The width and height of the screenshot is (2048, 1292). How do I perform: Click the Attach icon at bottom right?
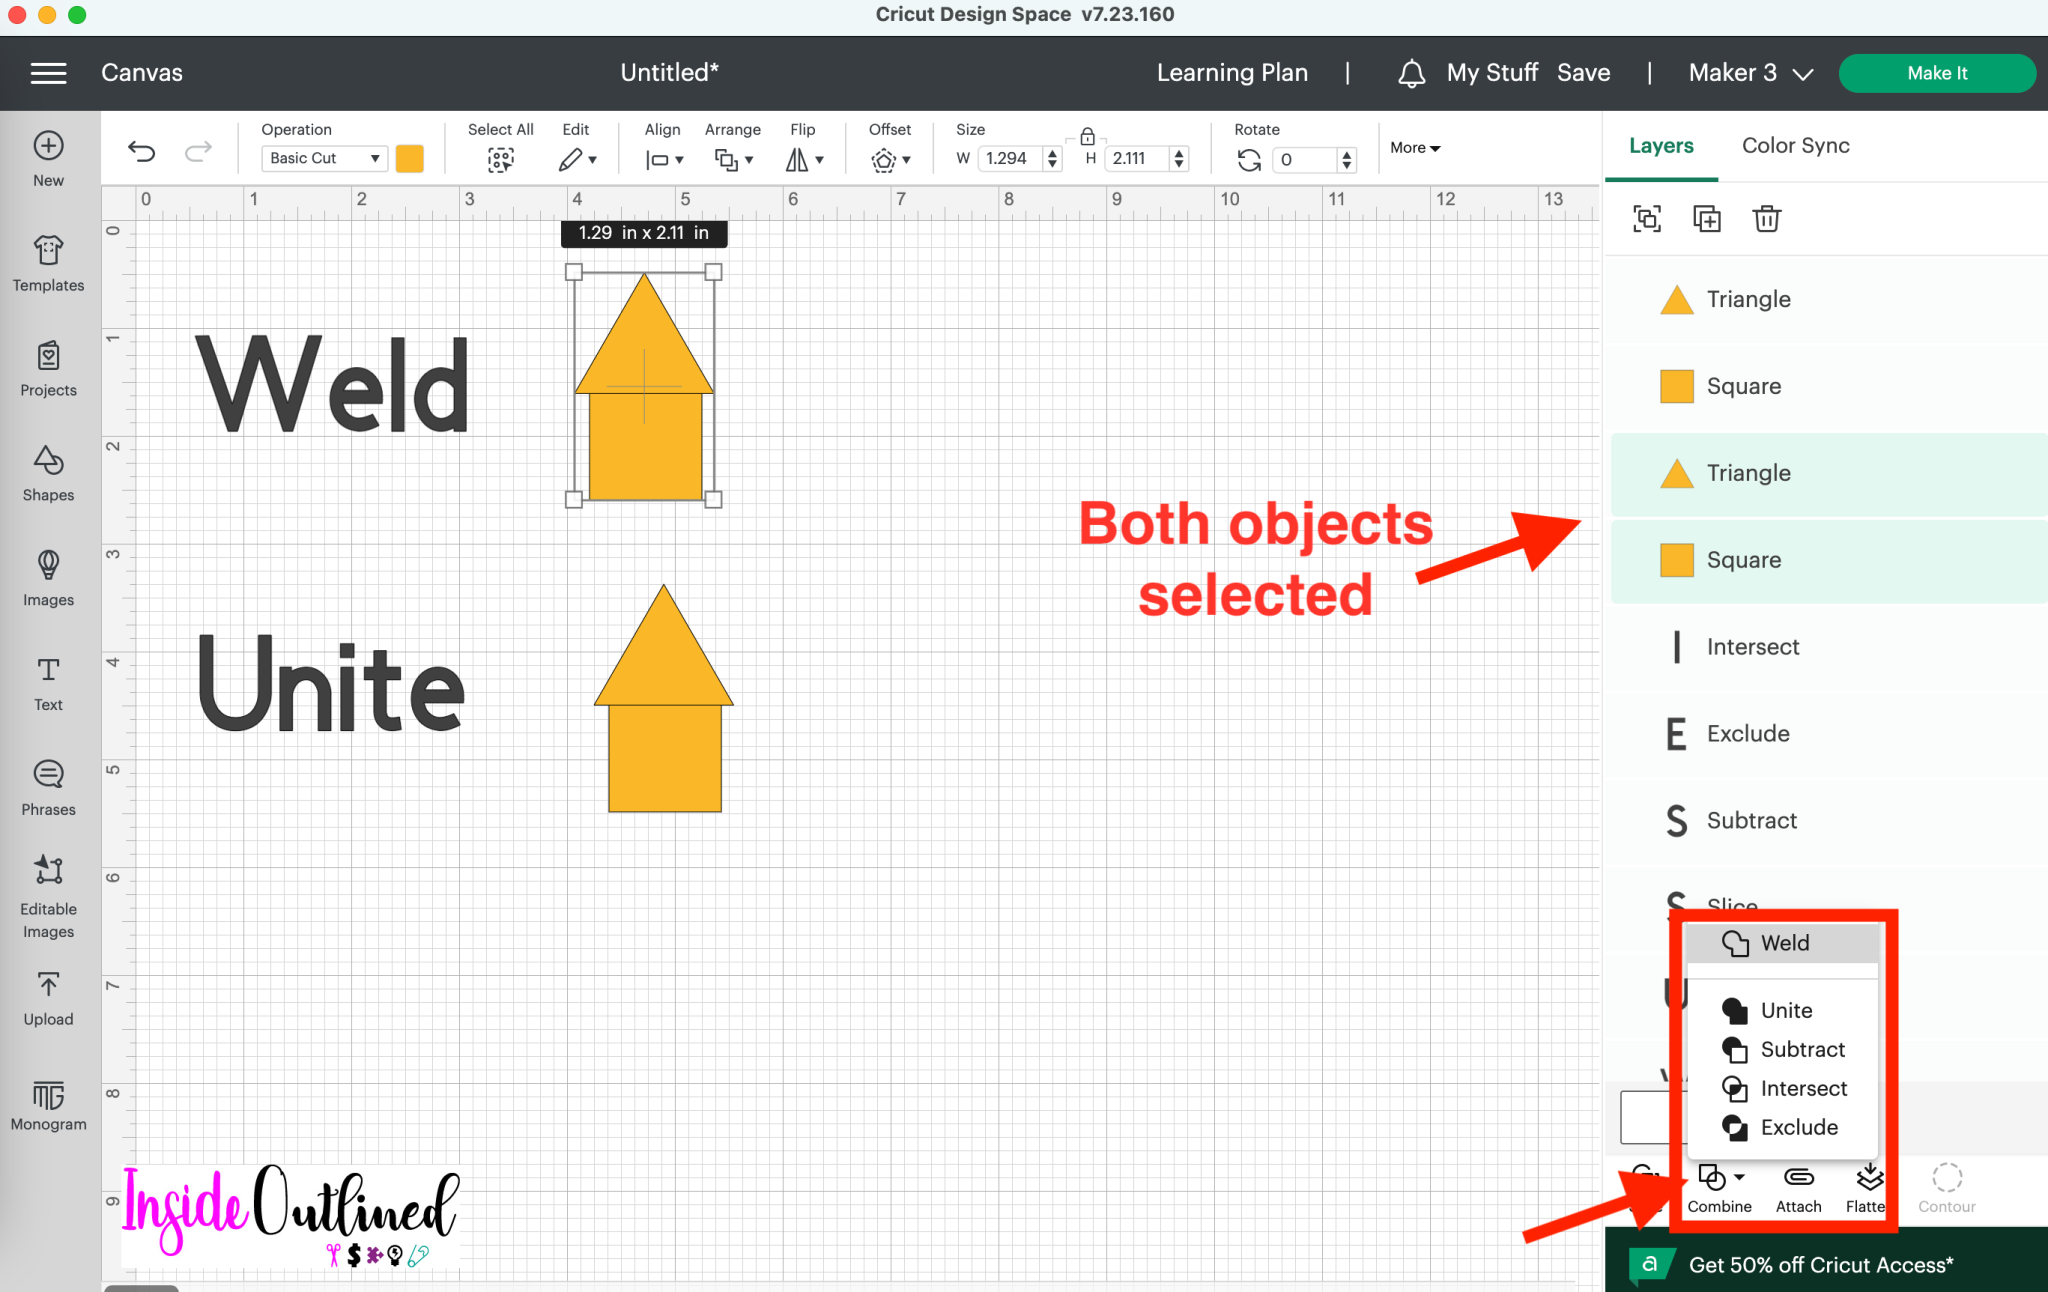[1797, 1185]
